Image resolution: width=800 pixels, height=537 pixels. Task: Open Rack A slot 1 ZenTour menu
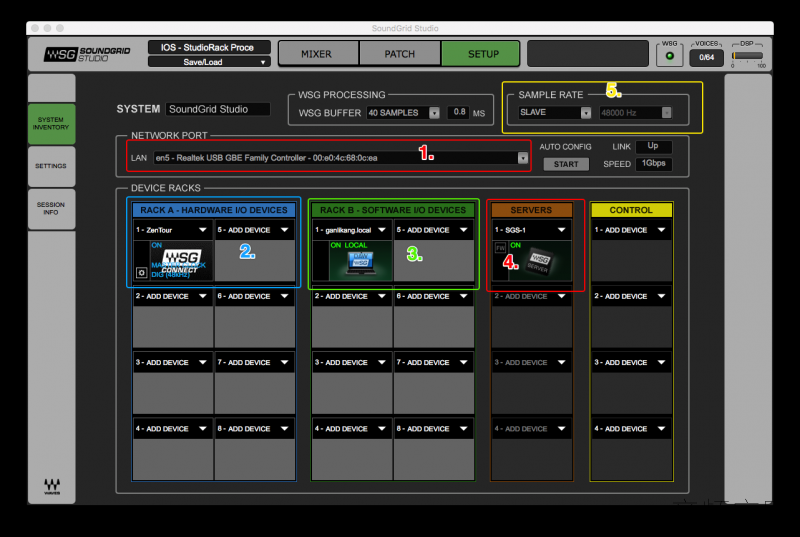click(172, 230)
